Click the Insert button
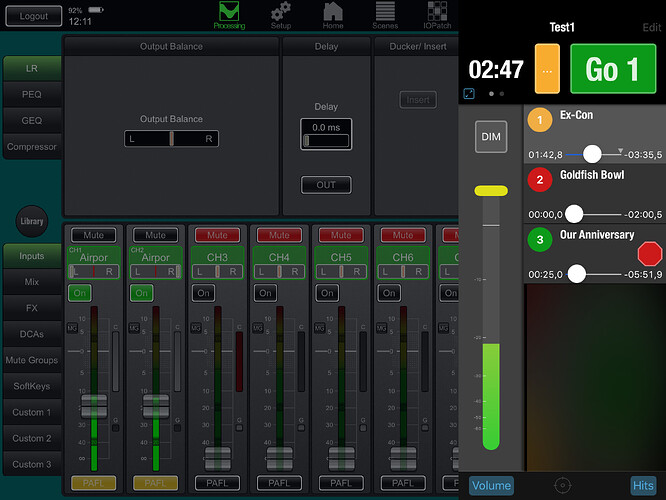The image size is (666, 500). (x=418, y=100)
